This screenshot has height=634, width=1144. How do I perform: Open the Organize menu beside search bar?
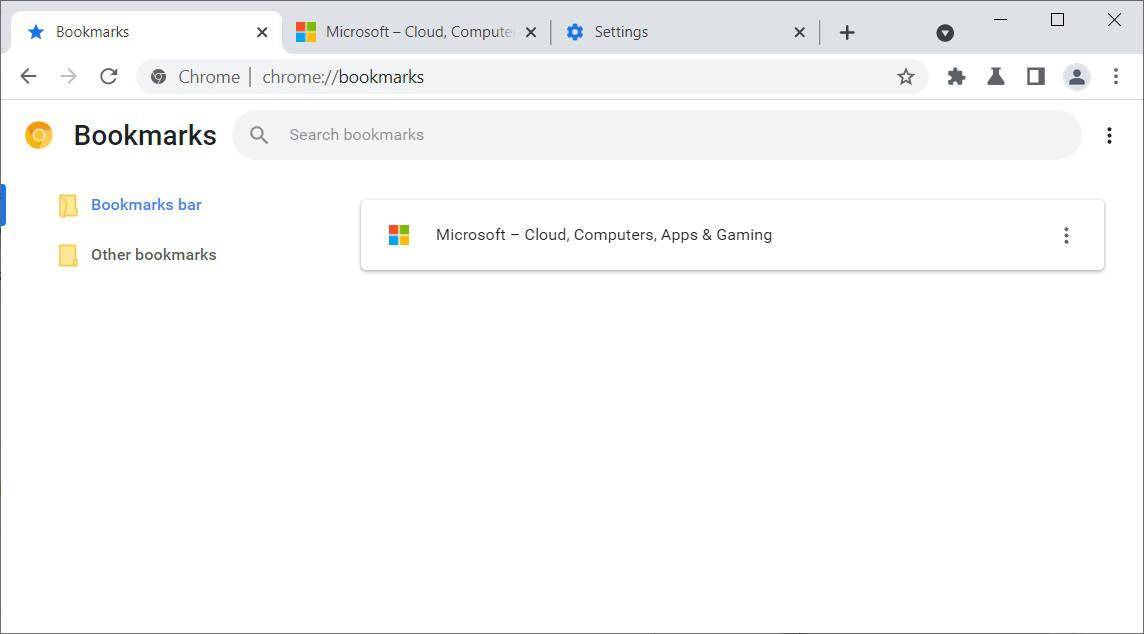1109,135
